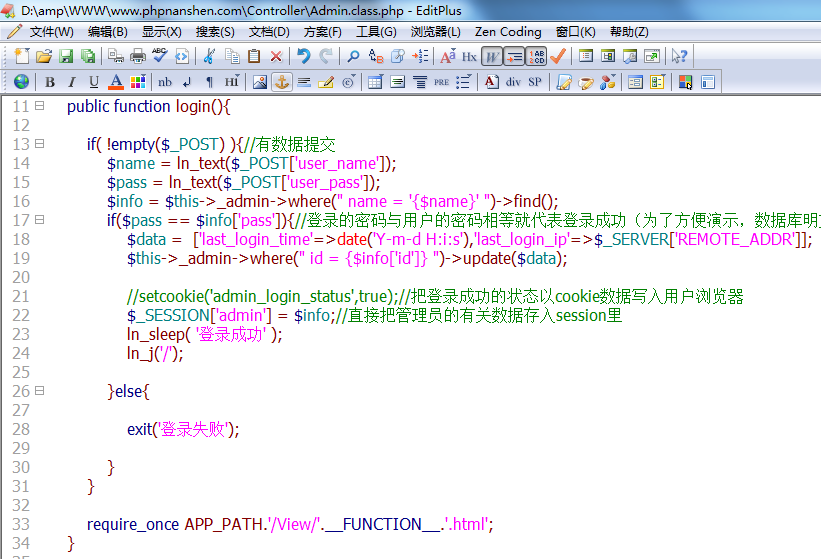Open the HI heading dropdown
821x559 pixels.
point(232,82)
